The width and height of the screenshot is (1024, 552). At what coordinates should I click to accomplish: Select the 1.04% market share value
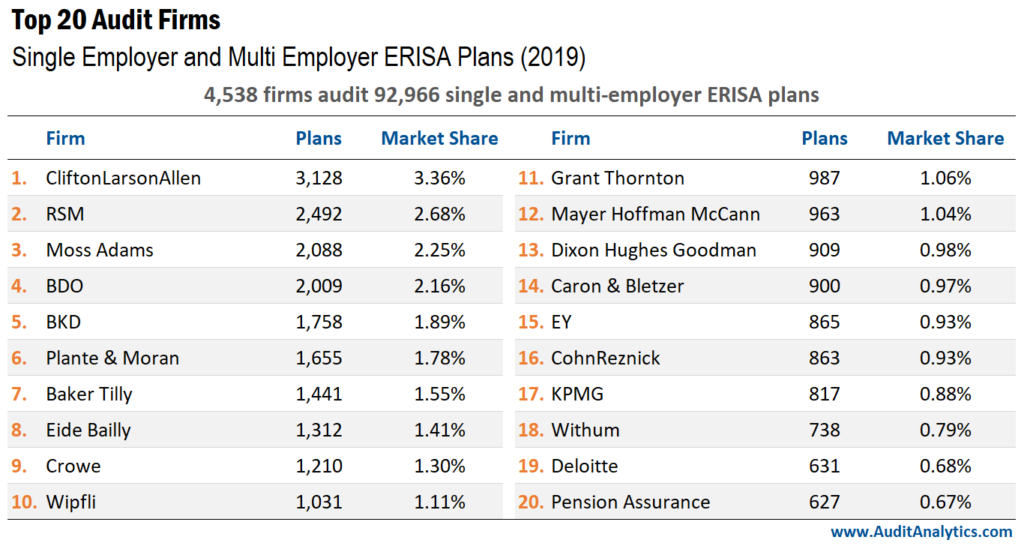[x=946, y=214]
